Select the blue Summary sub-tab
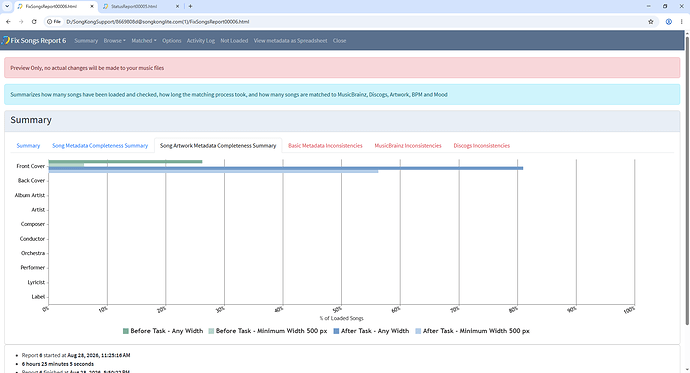The width and height of the screenshot is (690, 373). click(28, 146)
